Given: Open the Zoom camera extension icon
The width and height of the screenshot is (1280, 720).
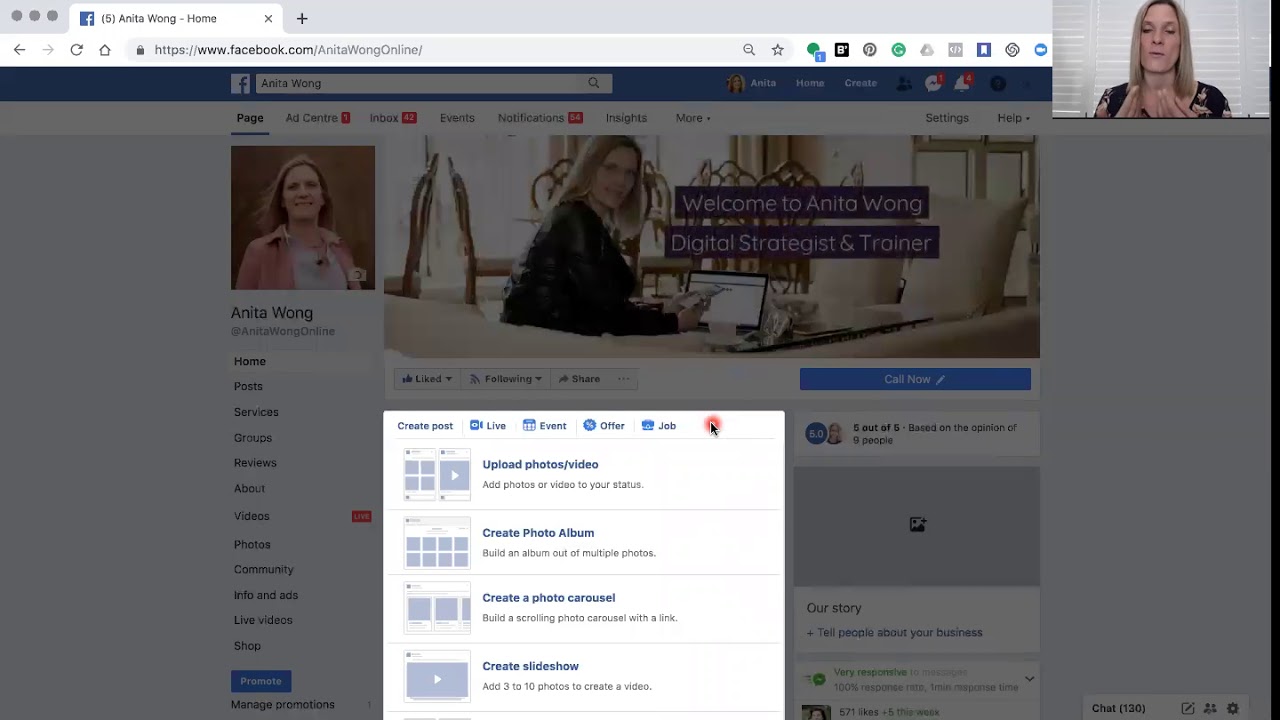Looking at the screenshot, I should click(x=1041, y=50).
